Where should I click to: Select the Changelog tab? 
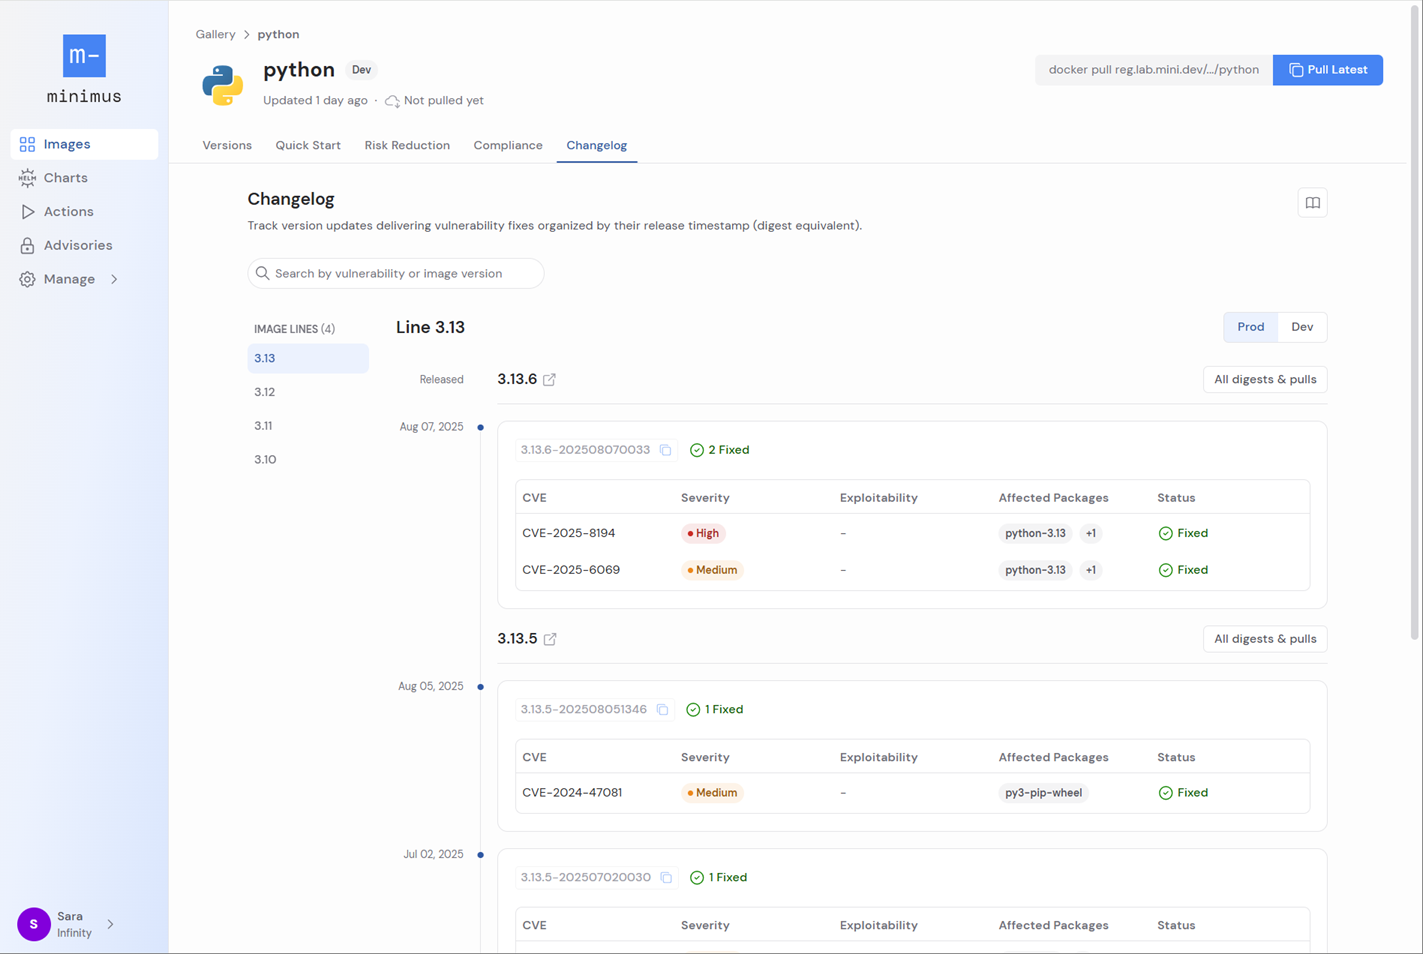[x=597, y=145]
